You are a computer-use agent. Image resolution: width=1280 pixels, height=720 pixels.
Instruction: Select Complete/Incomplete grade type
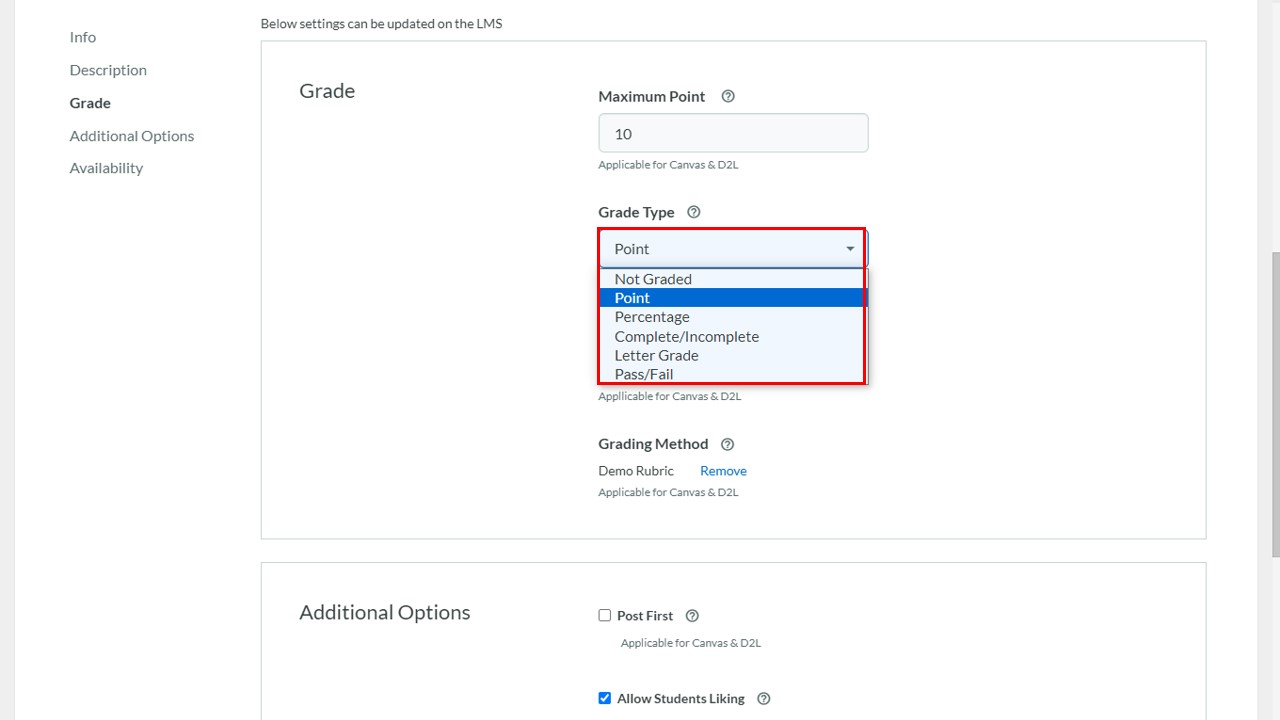733,336
